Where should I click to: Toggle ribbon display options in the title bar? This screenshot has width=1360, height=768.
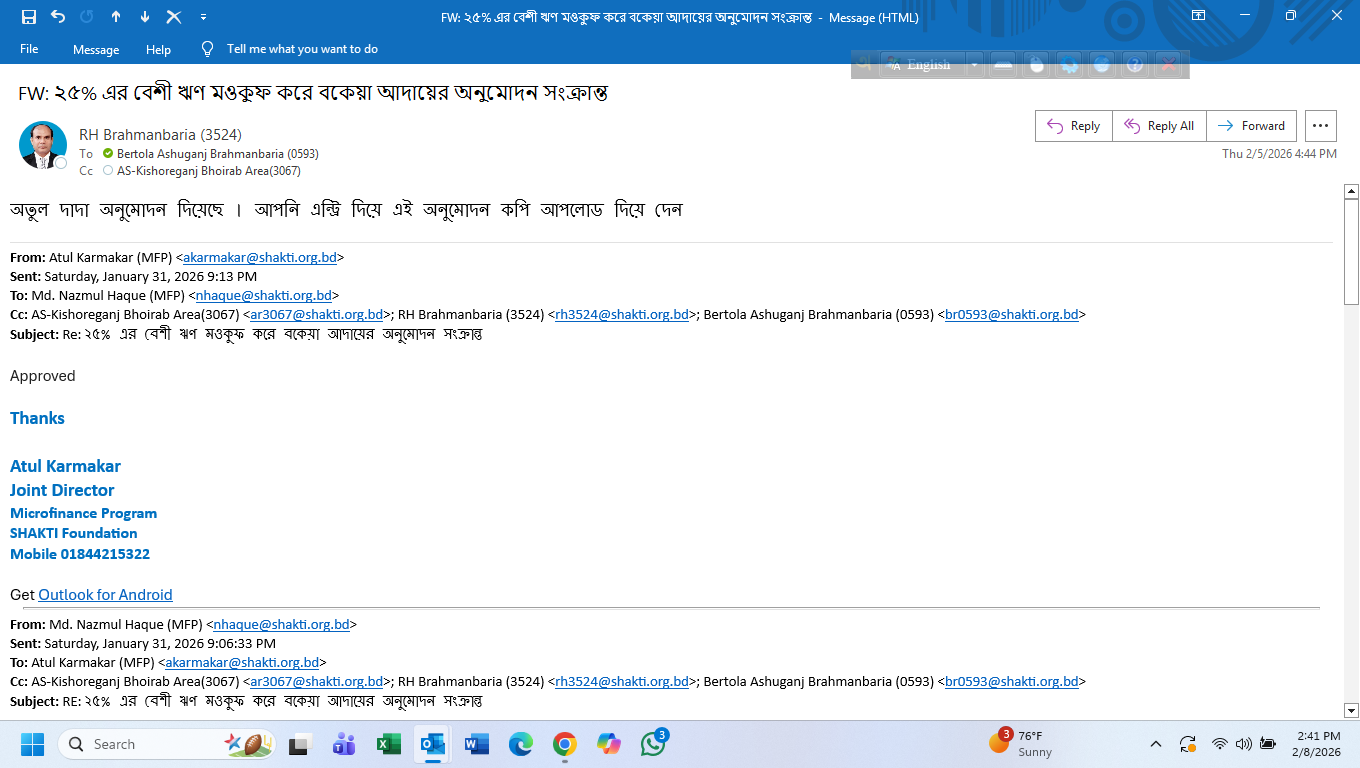pos(1198,16)
